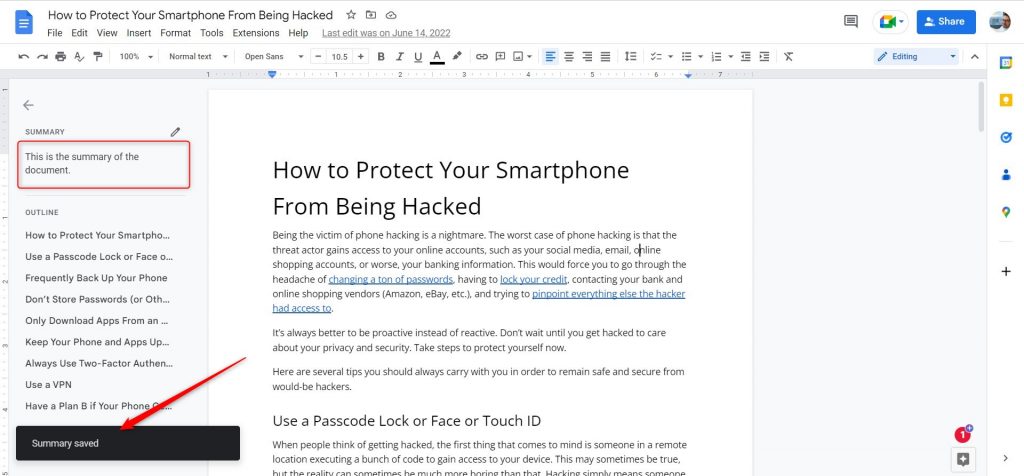Run spell check from the toolbar
The height and width of the screenshot is (476, 1024).
pyautogui.click(x=79, y=57)
